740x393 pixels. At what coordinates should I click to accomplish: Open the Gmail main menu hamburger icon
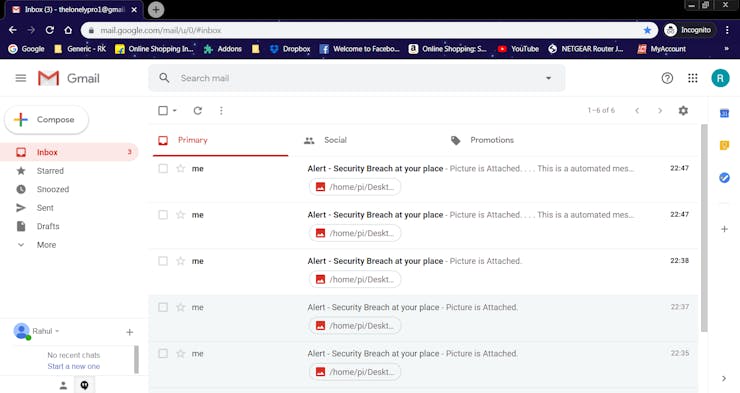pos(21,78)
